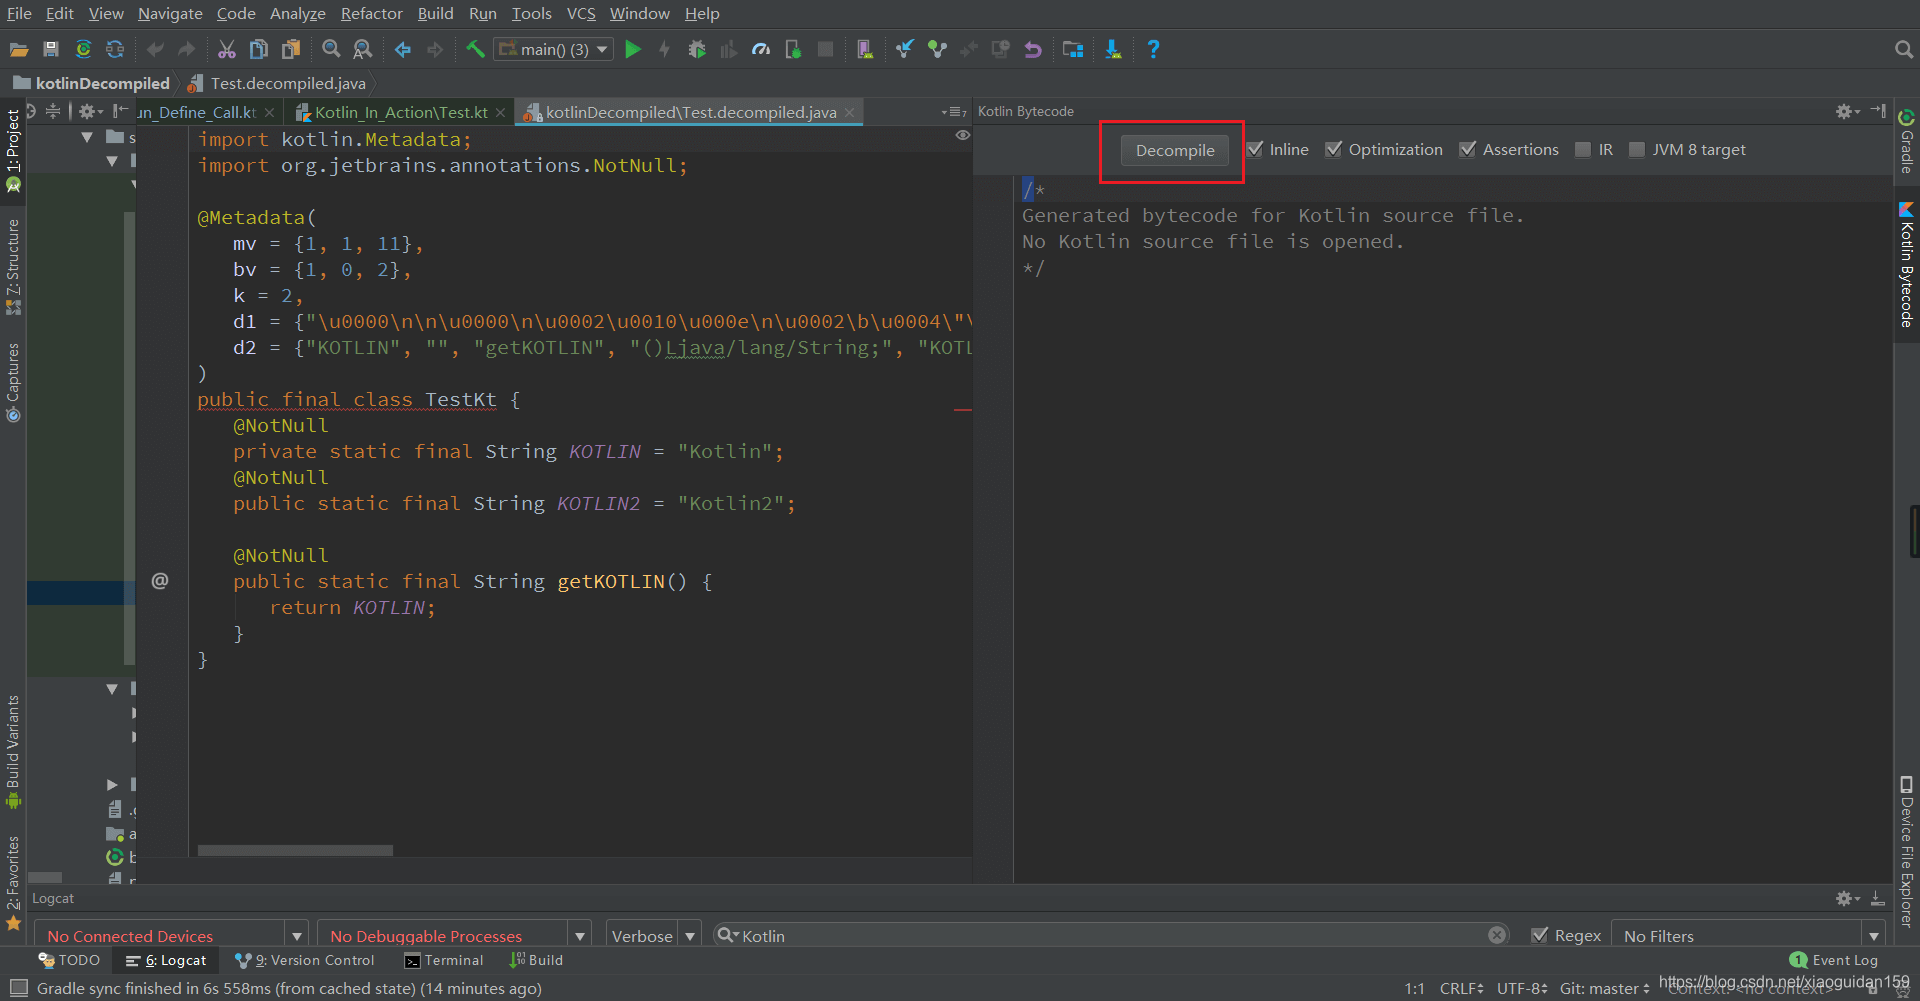
Task: Open the 9: Version Control tab
Action: pos(305,960)
